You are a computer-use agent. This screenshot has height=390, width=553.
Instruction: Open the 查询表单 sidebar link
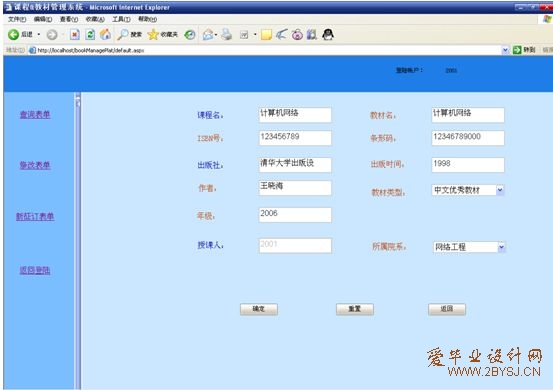(35, 115)
